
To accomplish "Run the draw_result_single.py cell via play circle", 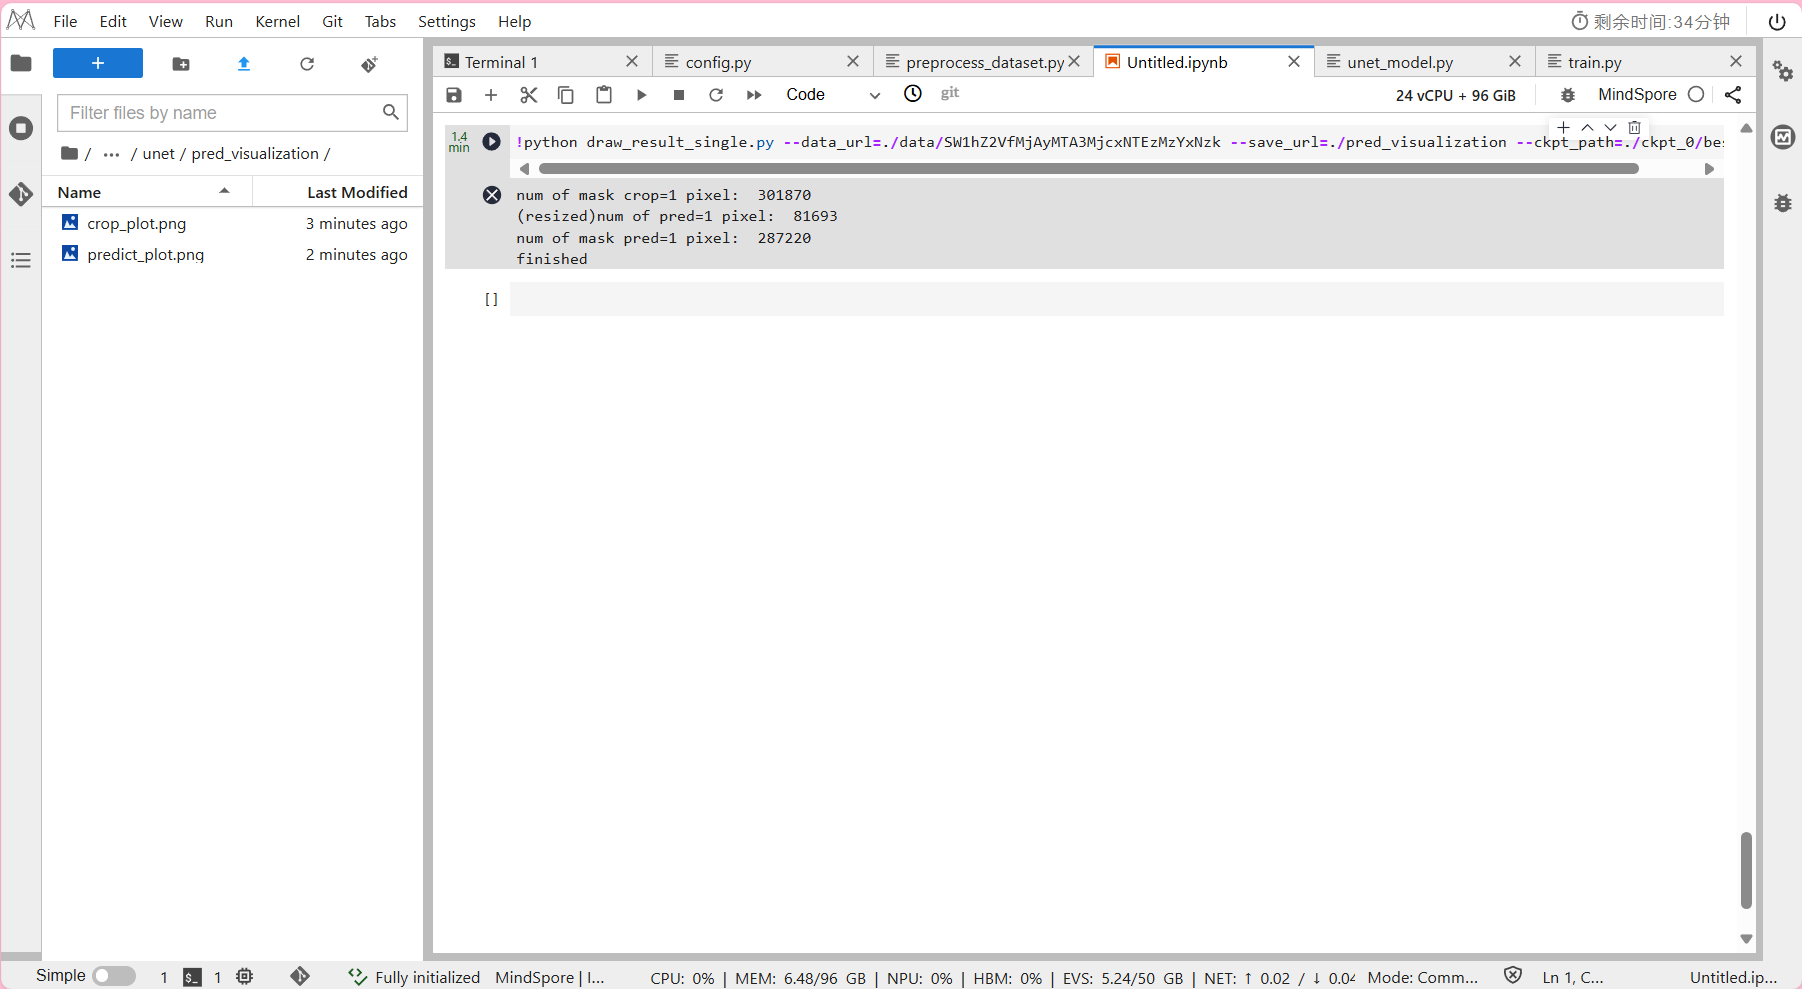I will tap(492, 142).
